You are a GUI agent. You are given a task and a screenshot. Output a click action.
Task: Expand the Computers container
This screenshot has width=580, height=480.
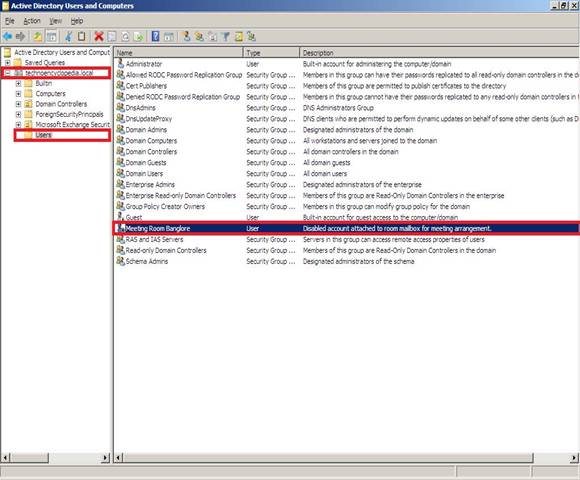(x=18, y=94)
